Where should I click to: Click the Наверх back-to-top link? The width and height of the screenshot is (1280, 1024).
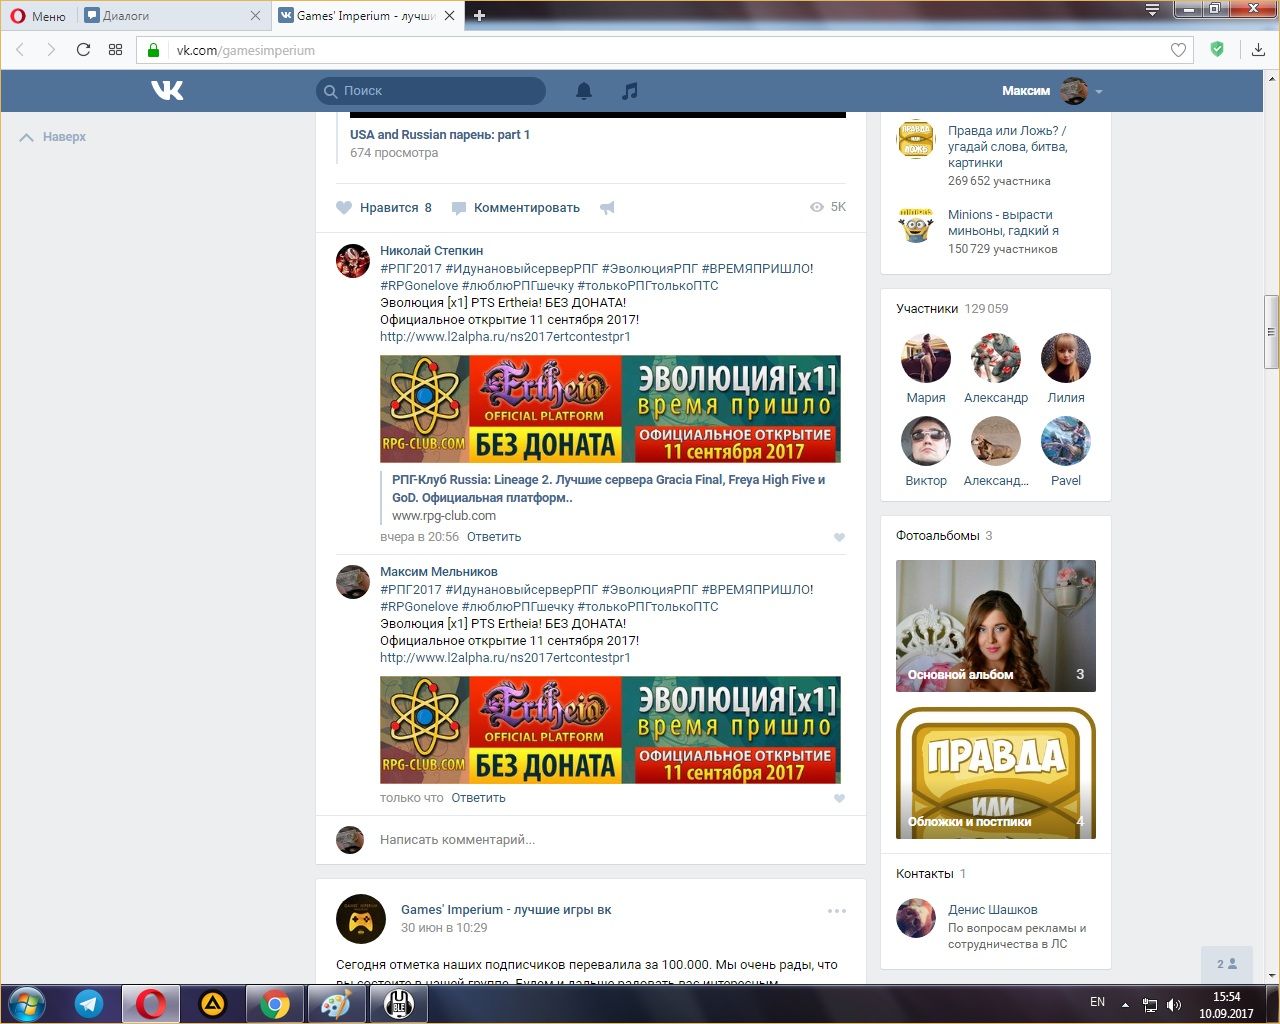point(53,137)
